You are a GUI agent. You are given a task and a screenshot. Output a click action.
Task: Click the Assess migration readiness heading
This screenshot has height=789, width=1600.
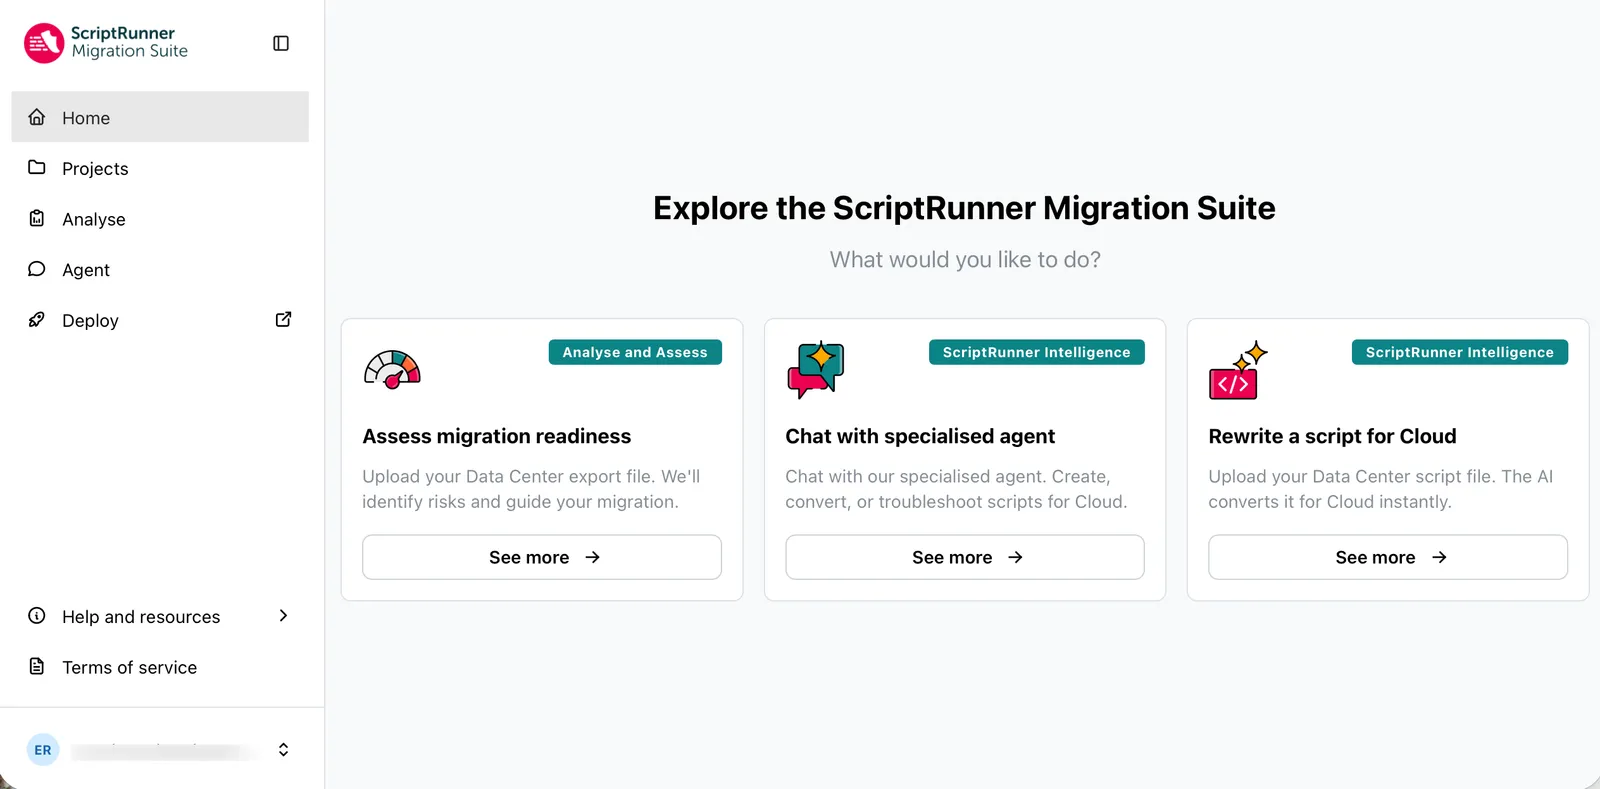497,436
